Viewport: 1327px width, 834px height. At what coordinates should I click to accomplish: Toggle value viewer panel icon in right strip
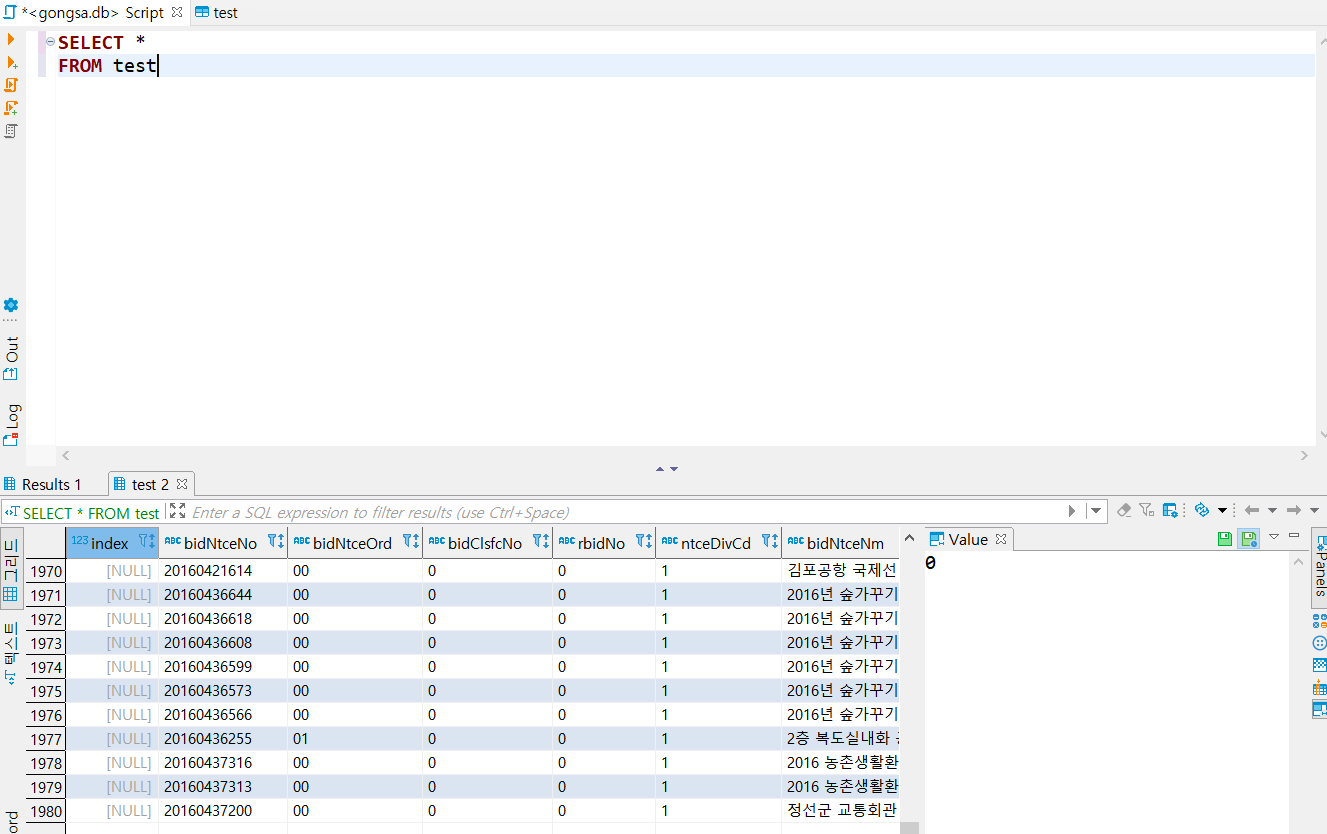1319,709
